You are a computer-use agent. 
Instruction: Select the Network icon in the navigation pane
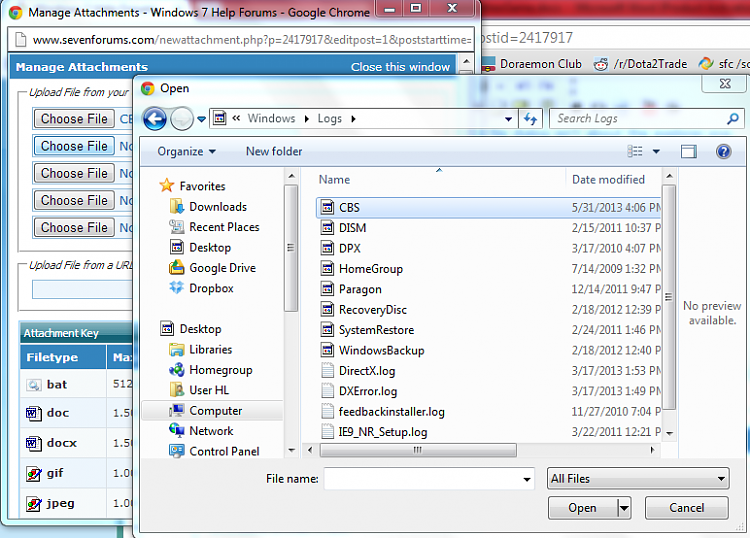click(x=176, y=430)
